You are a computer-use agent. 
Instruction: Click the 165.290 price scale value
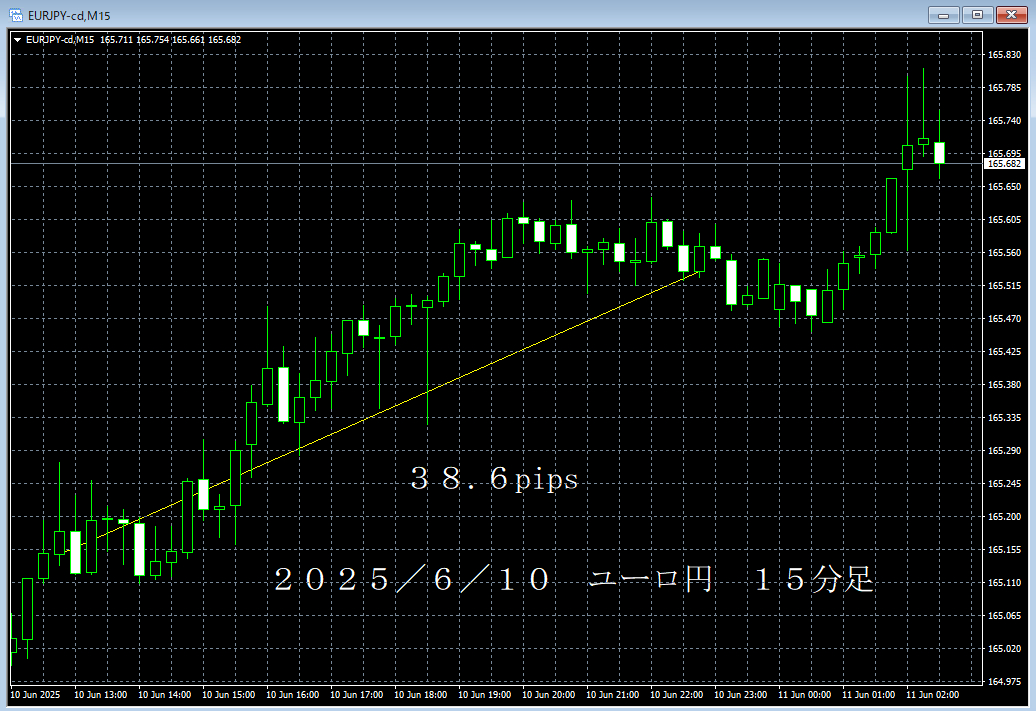(x=1004, y=451)
